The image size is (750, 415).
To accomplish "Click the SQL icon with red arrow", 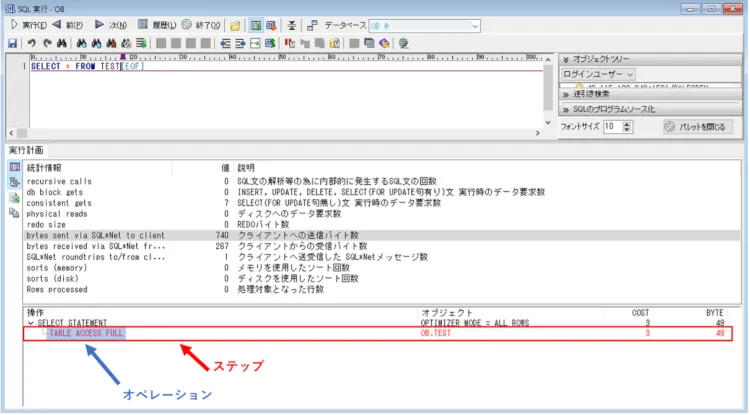I will coord(271,26).
